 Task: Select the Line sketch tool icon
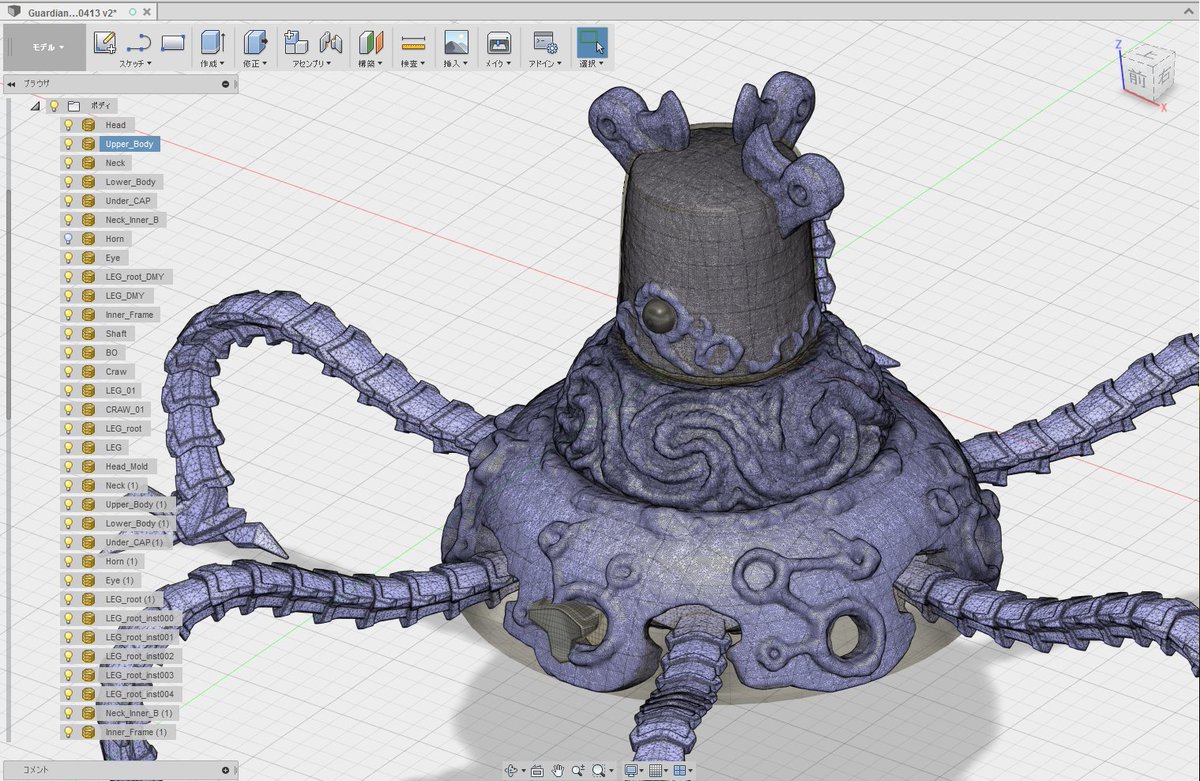tap(139, 42)
